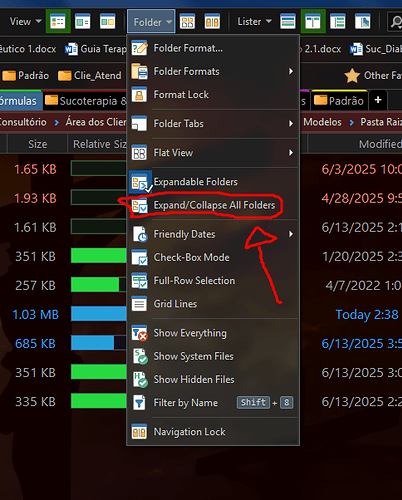This screenshot has width=402, height=500.
Task: Click the Navigation Lock toolbar icon beside Folder
Action: (212, 22)
